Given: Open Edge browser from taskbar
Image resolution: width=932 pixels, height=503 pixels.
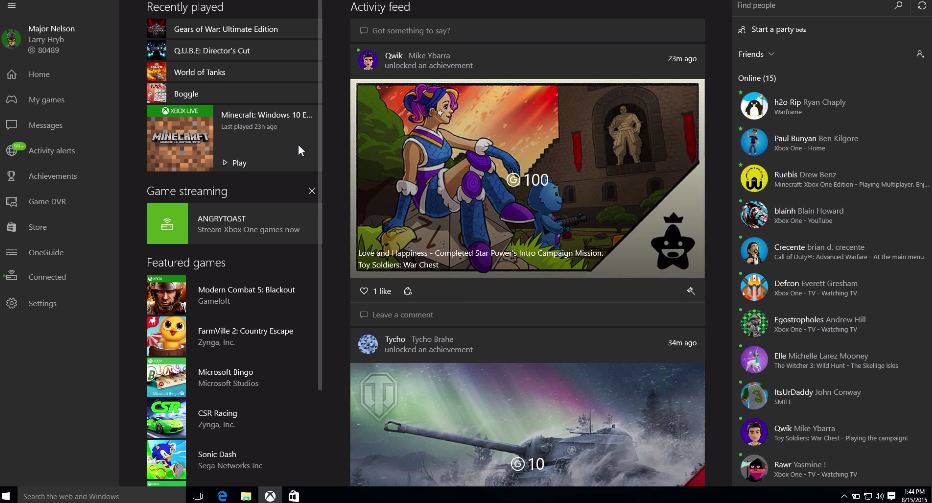Looking at the screenshot, I should [x=222, y=496].
